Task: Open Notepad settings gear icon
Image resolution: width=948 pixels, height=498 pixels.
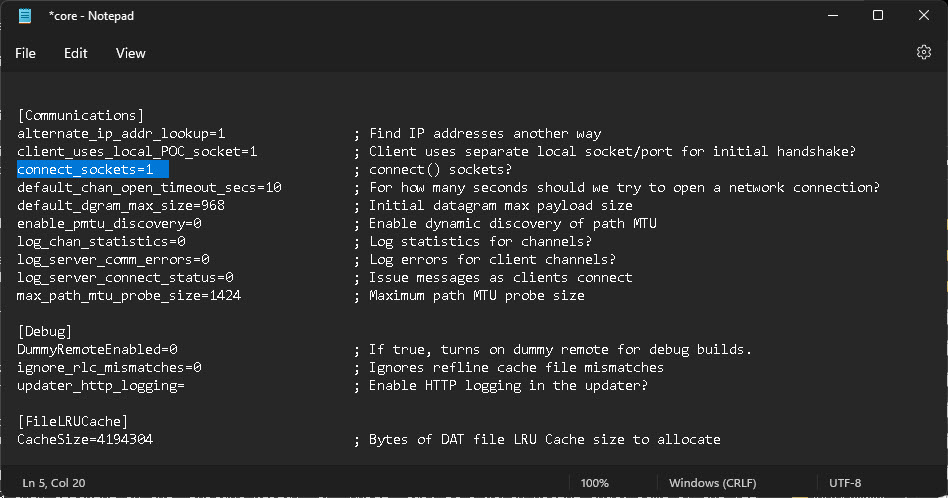Action: point(923,53)
